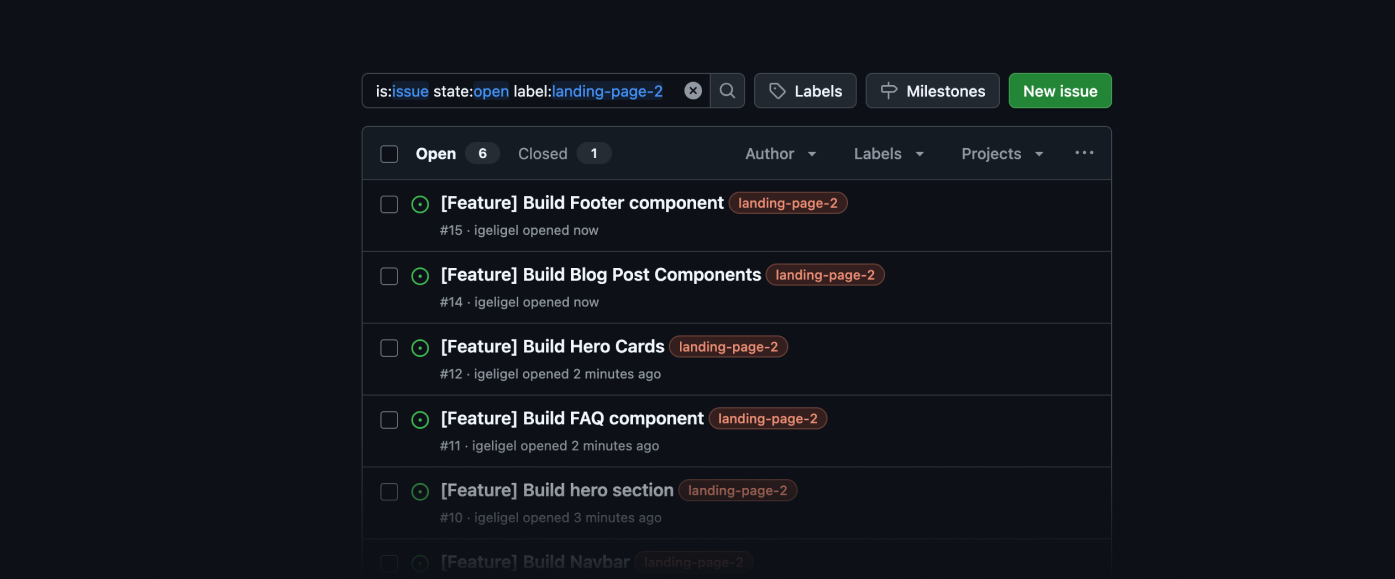Viewport: 1395px width, 579px height.
Task: Click open status icon for FAQ issue
Action: [x=420, y=420]
